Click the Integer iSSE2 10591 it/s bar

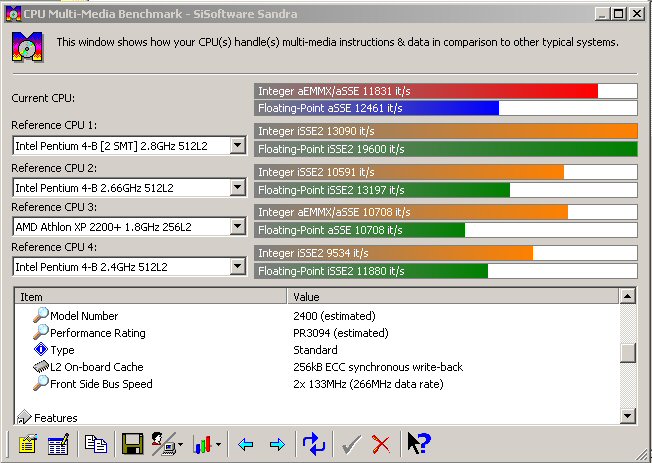click(446, 172)
